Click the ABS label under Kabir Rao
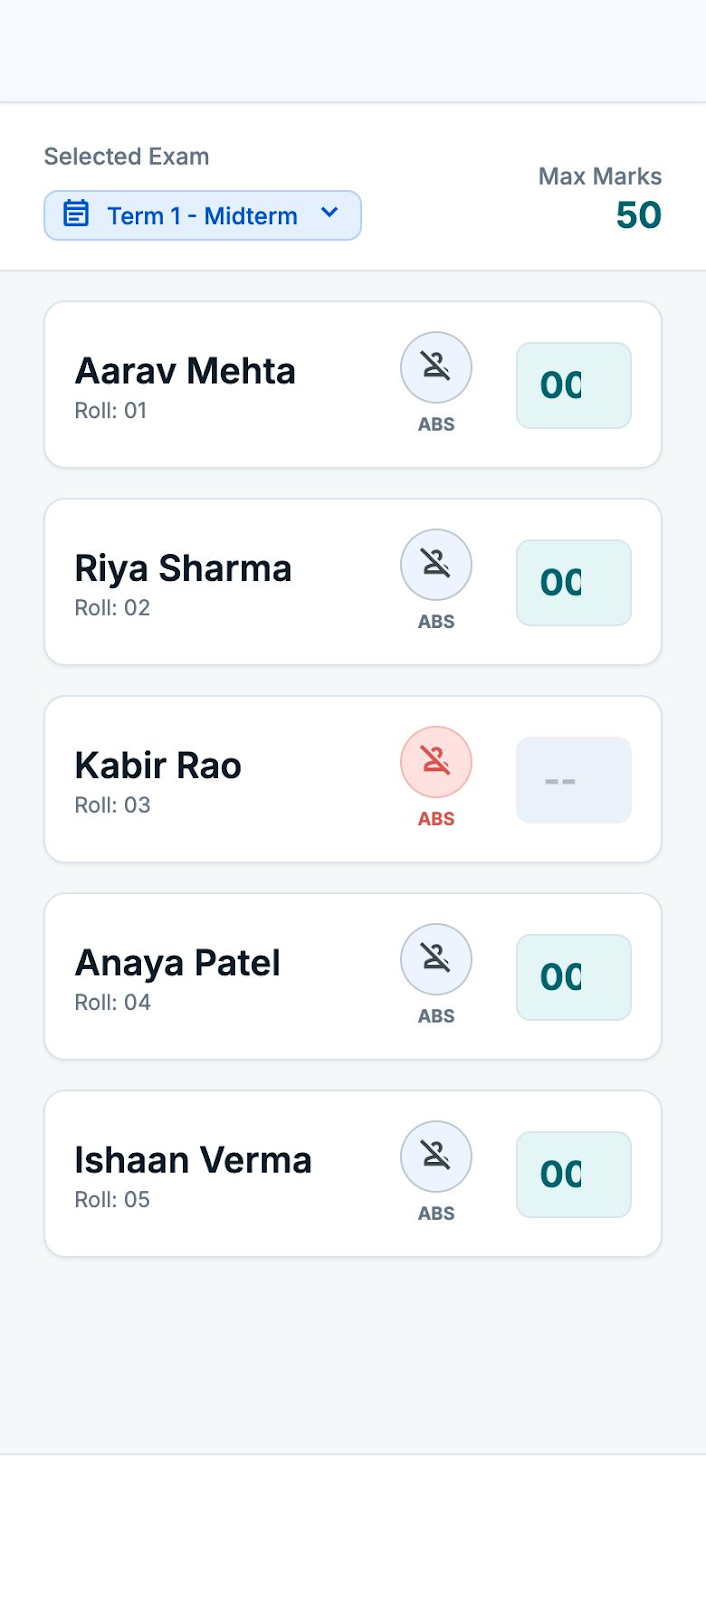 (436, 819)
